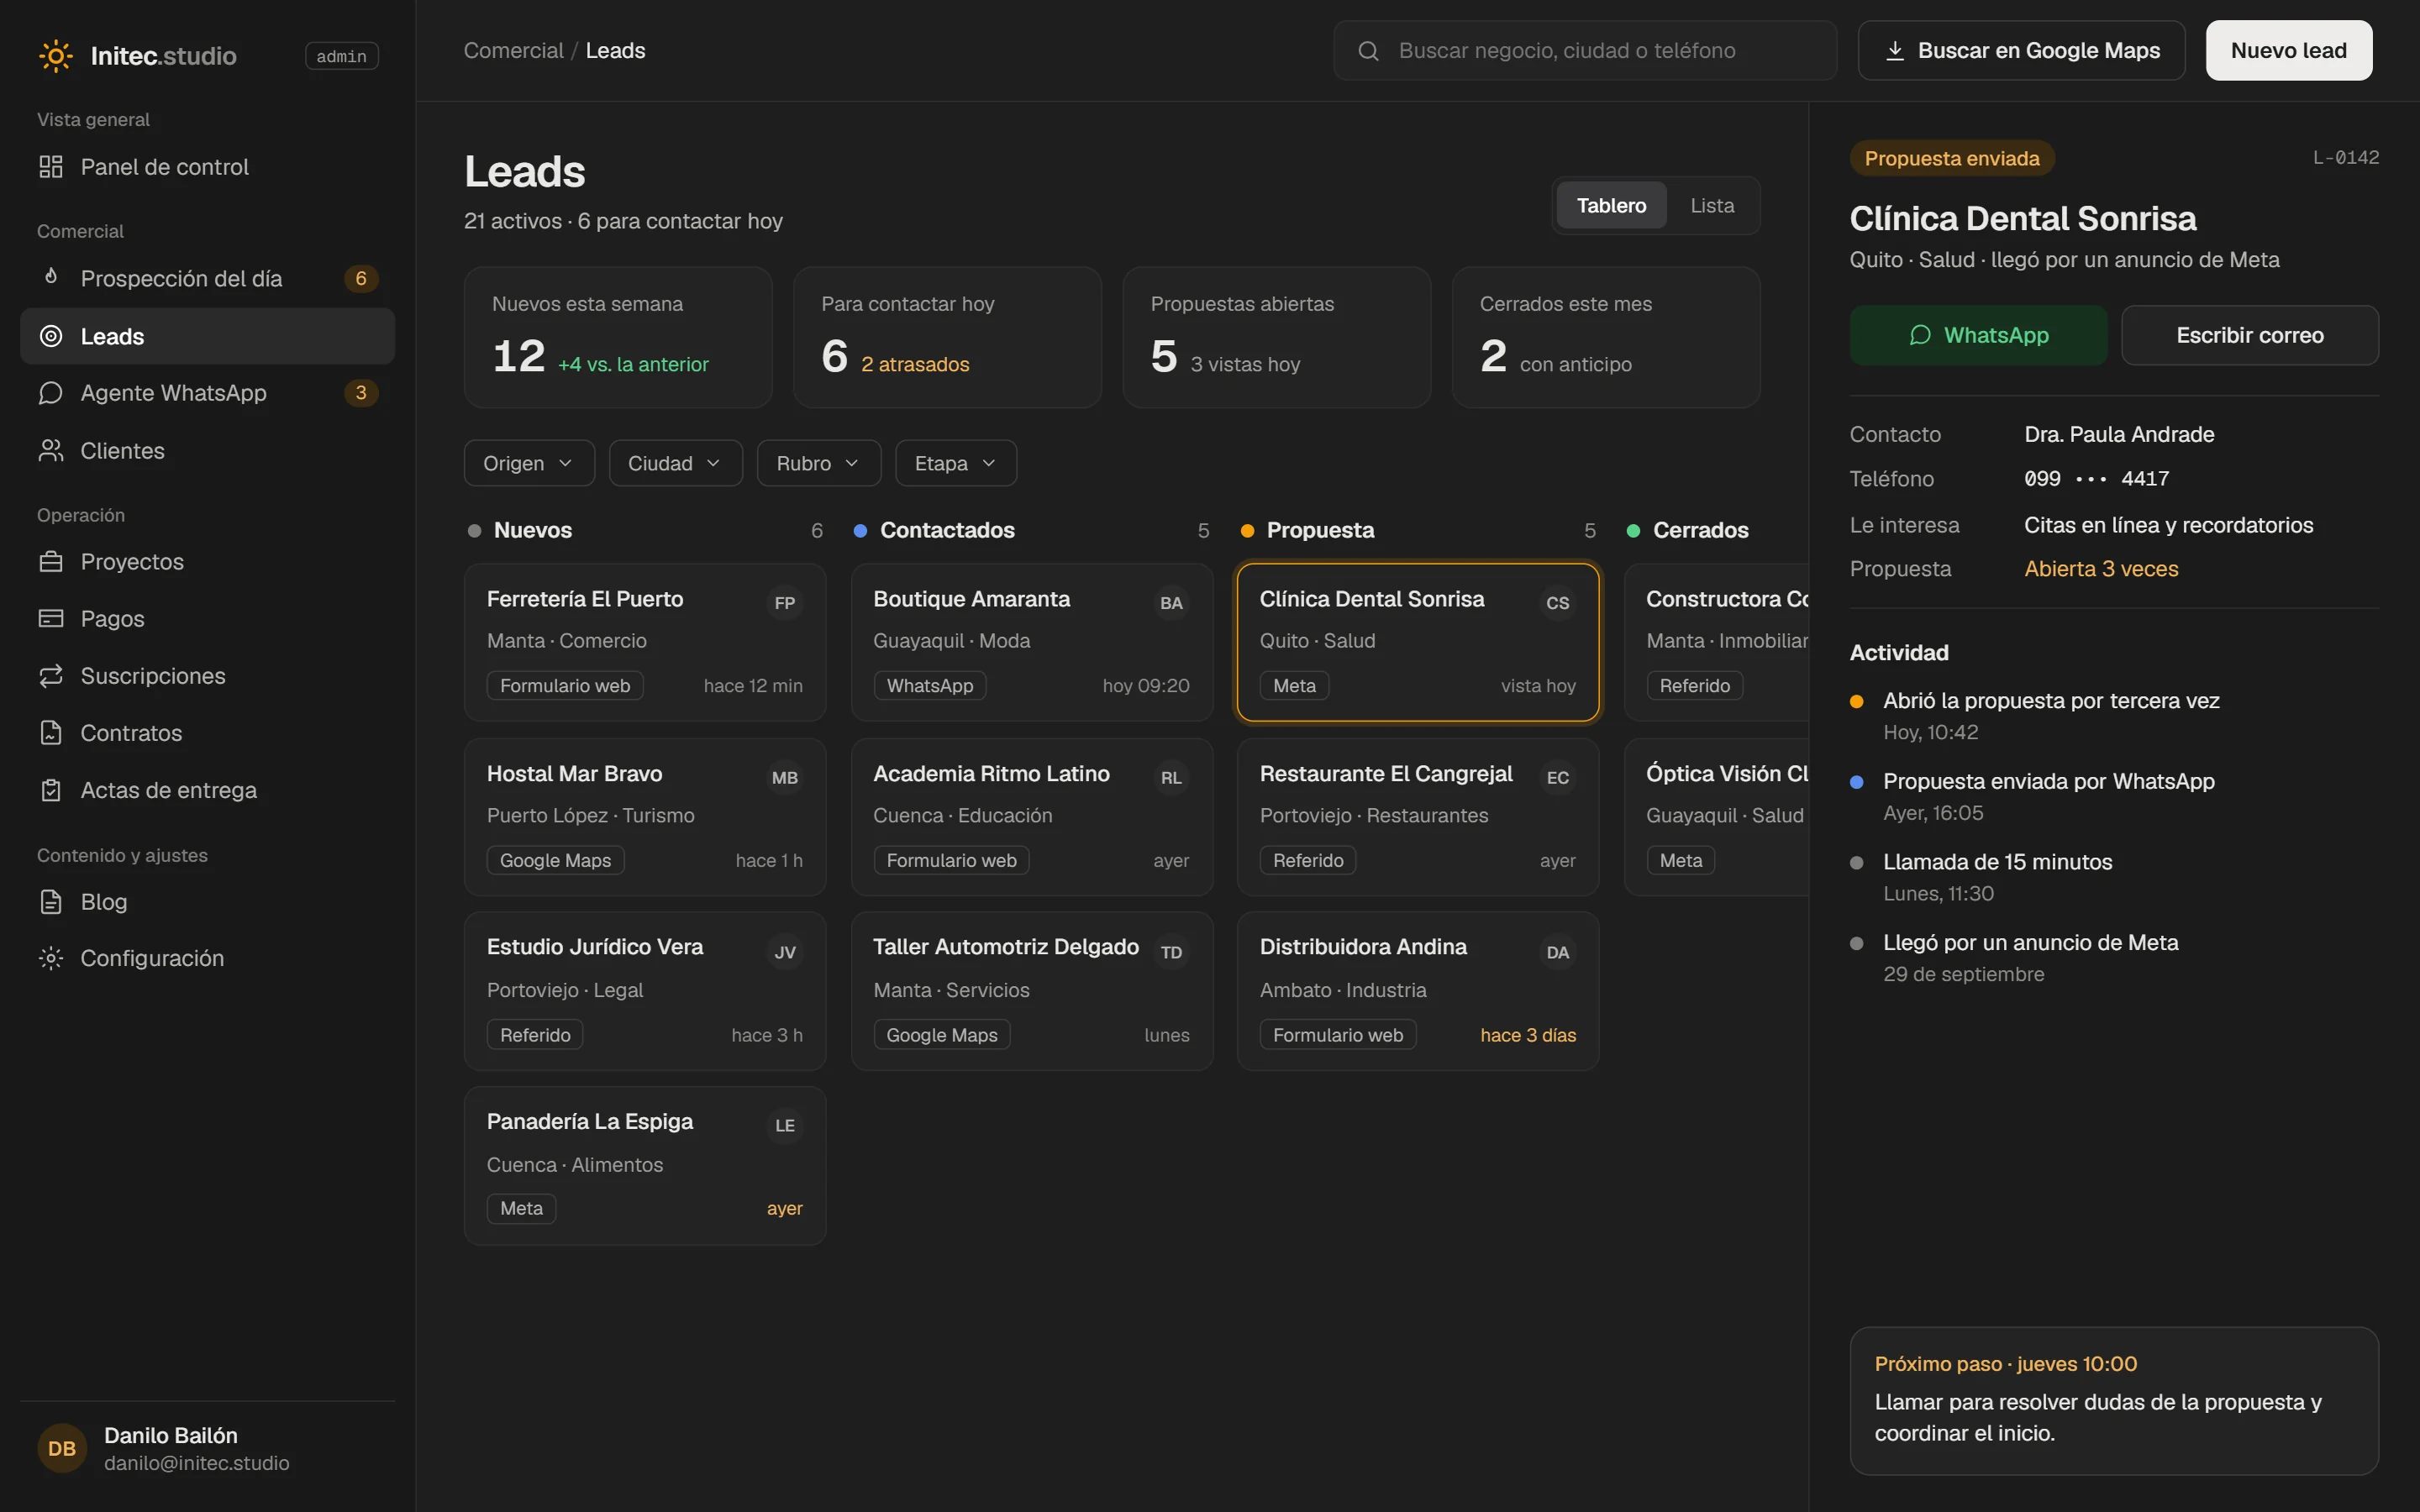Click the Pagos card icon

coord(51,619)
